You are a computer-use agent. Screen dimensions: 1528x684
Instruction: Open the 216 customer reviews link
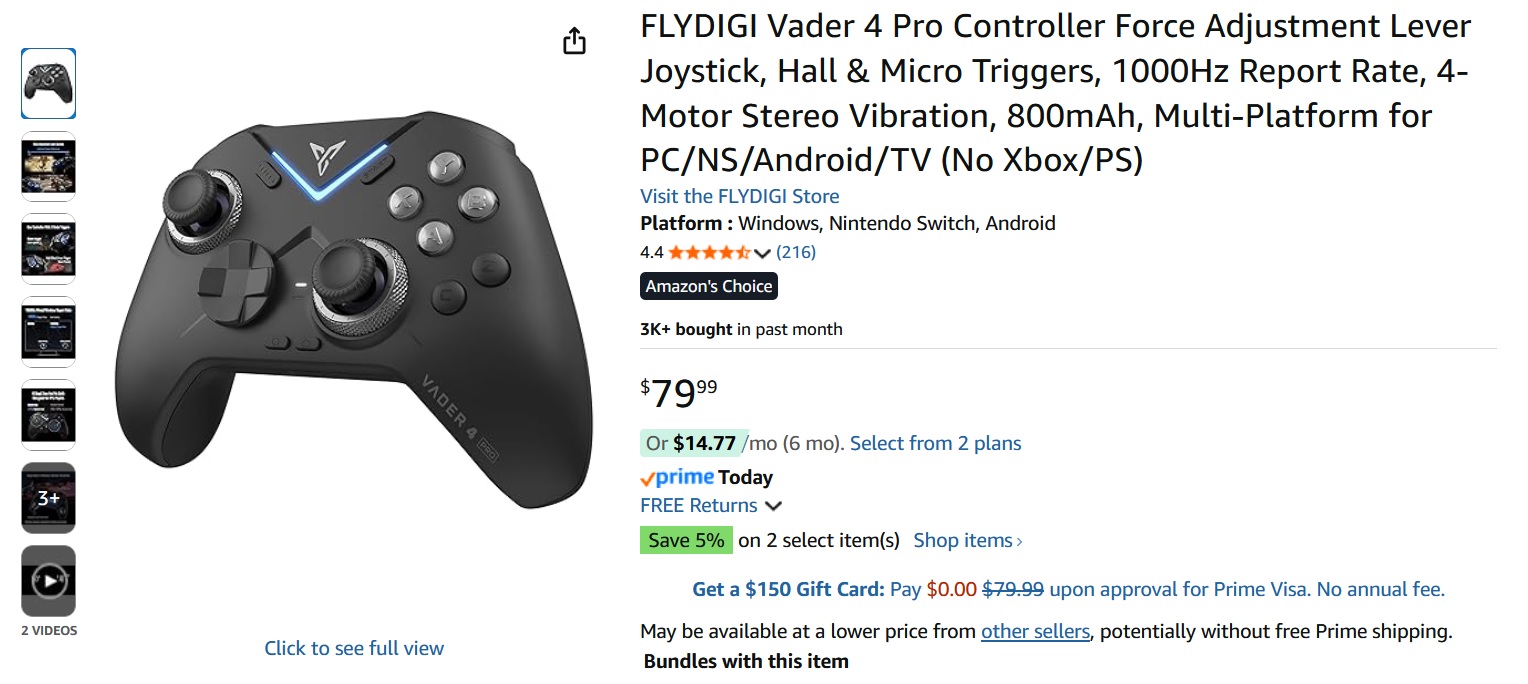pos(796,252)
